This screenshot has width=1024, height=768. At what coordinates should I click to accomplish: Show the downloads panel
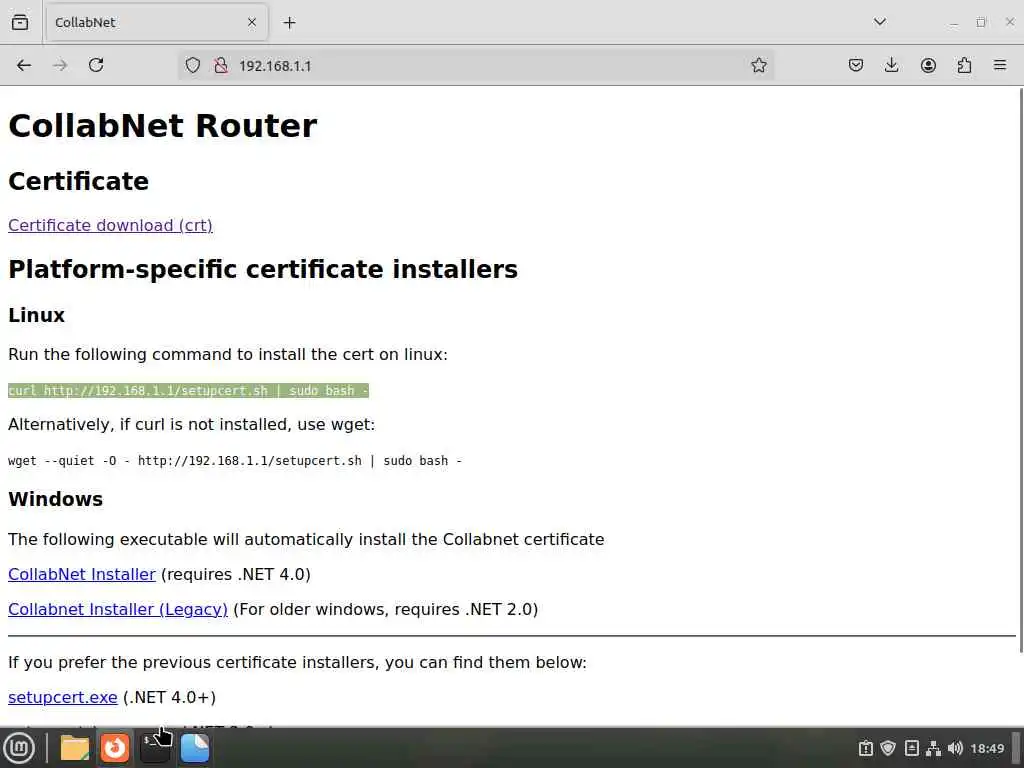(x=891, y=65)
